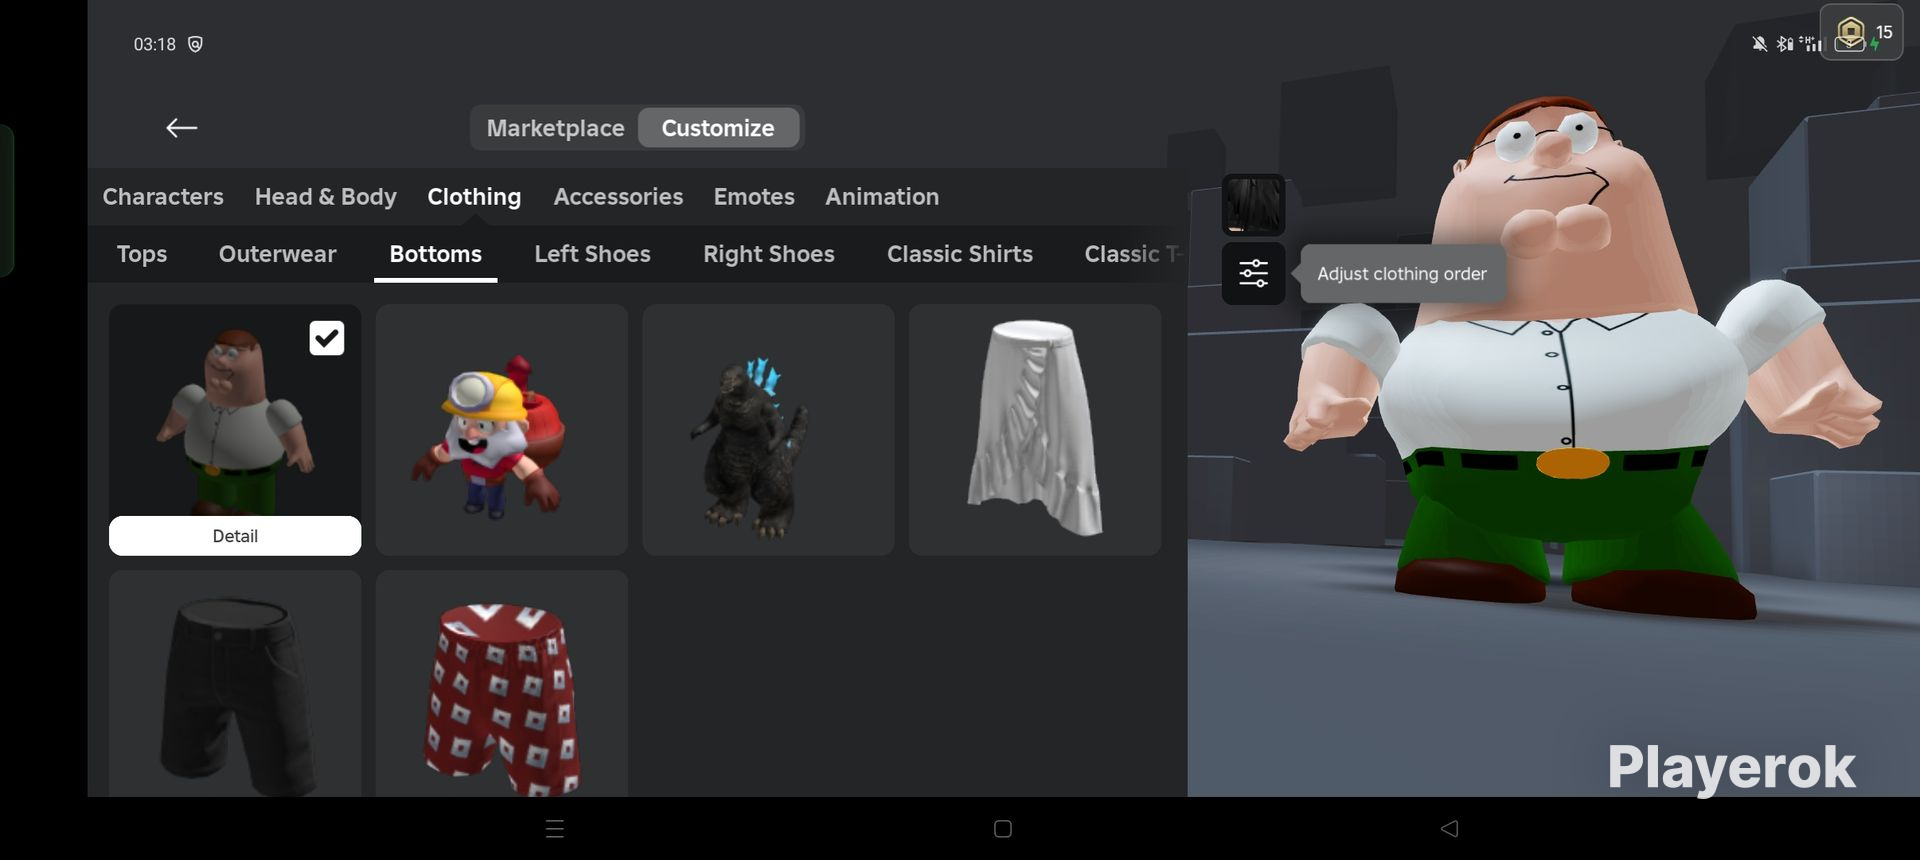Viewport: 1920px width, 860px height.
Task: Tap the 03:18 clock in status bar
Action: coord(155,44)
